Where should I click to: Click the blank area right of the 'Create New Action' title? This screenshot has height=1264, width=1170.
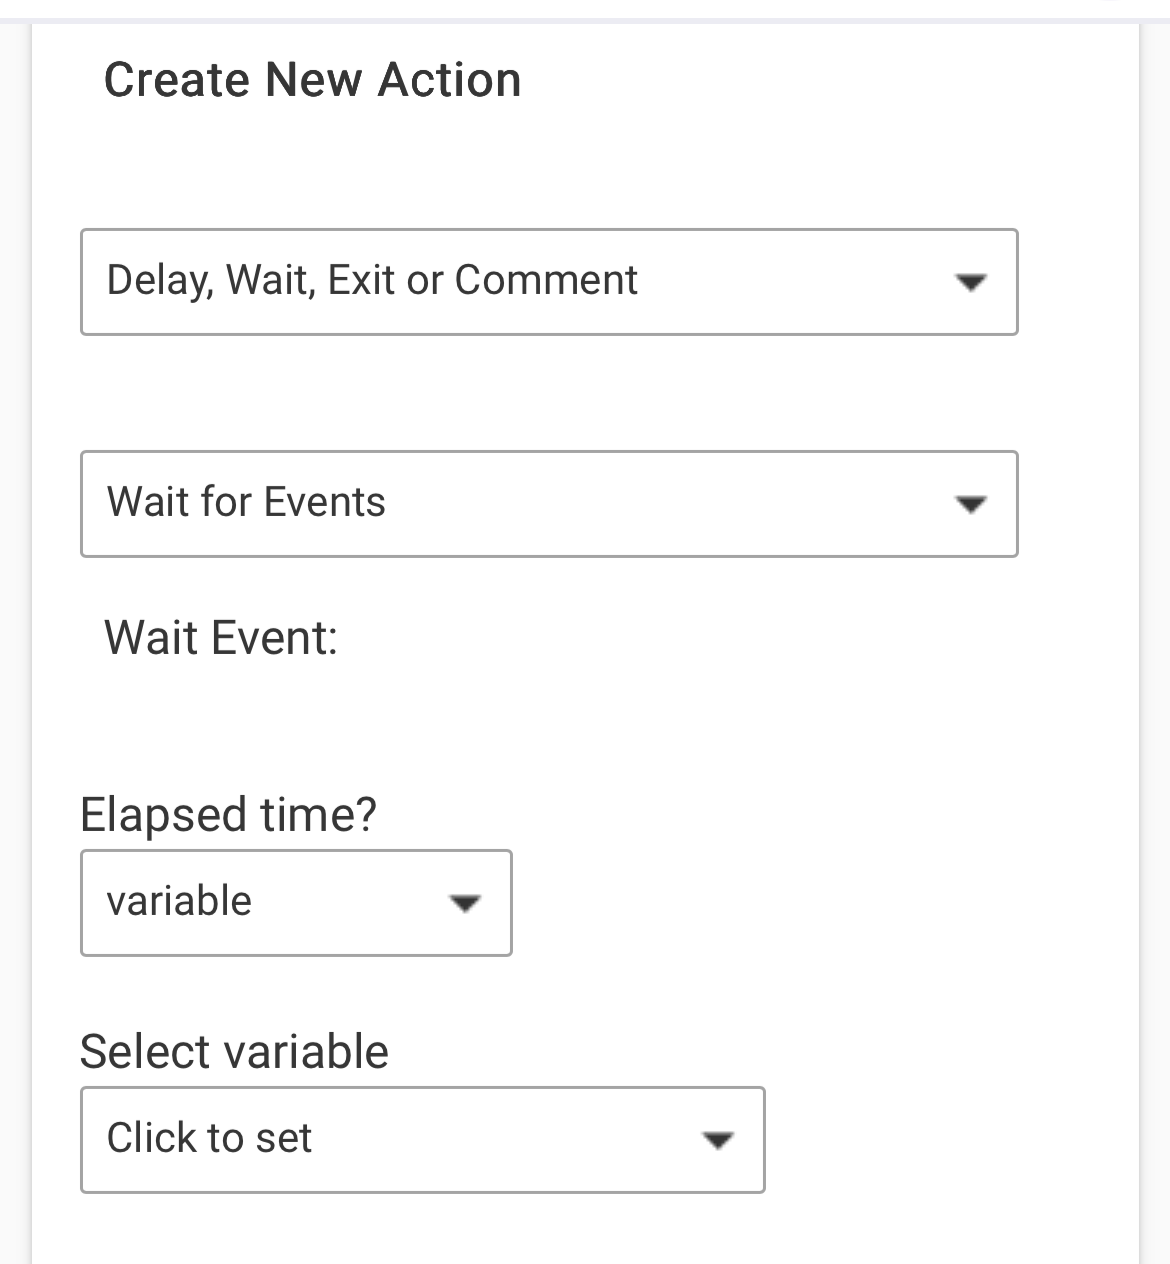800,80
